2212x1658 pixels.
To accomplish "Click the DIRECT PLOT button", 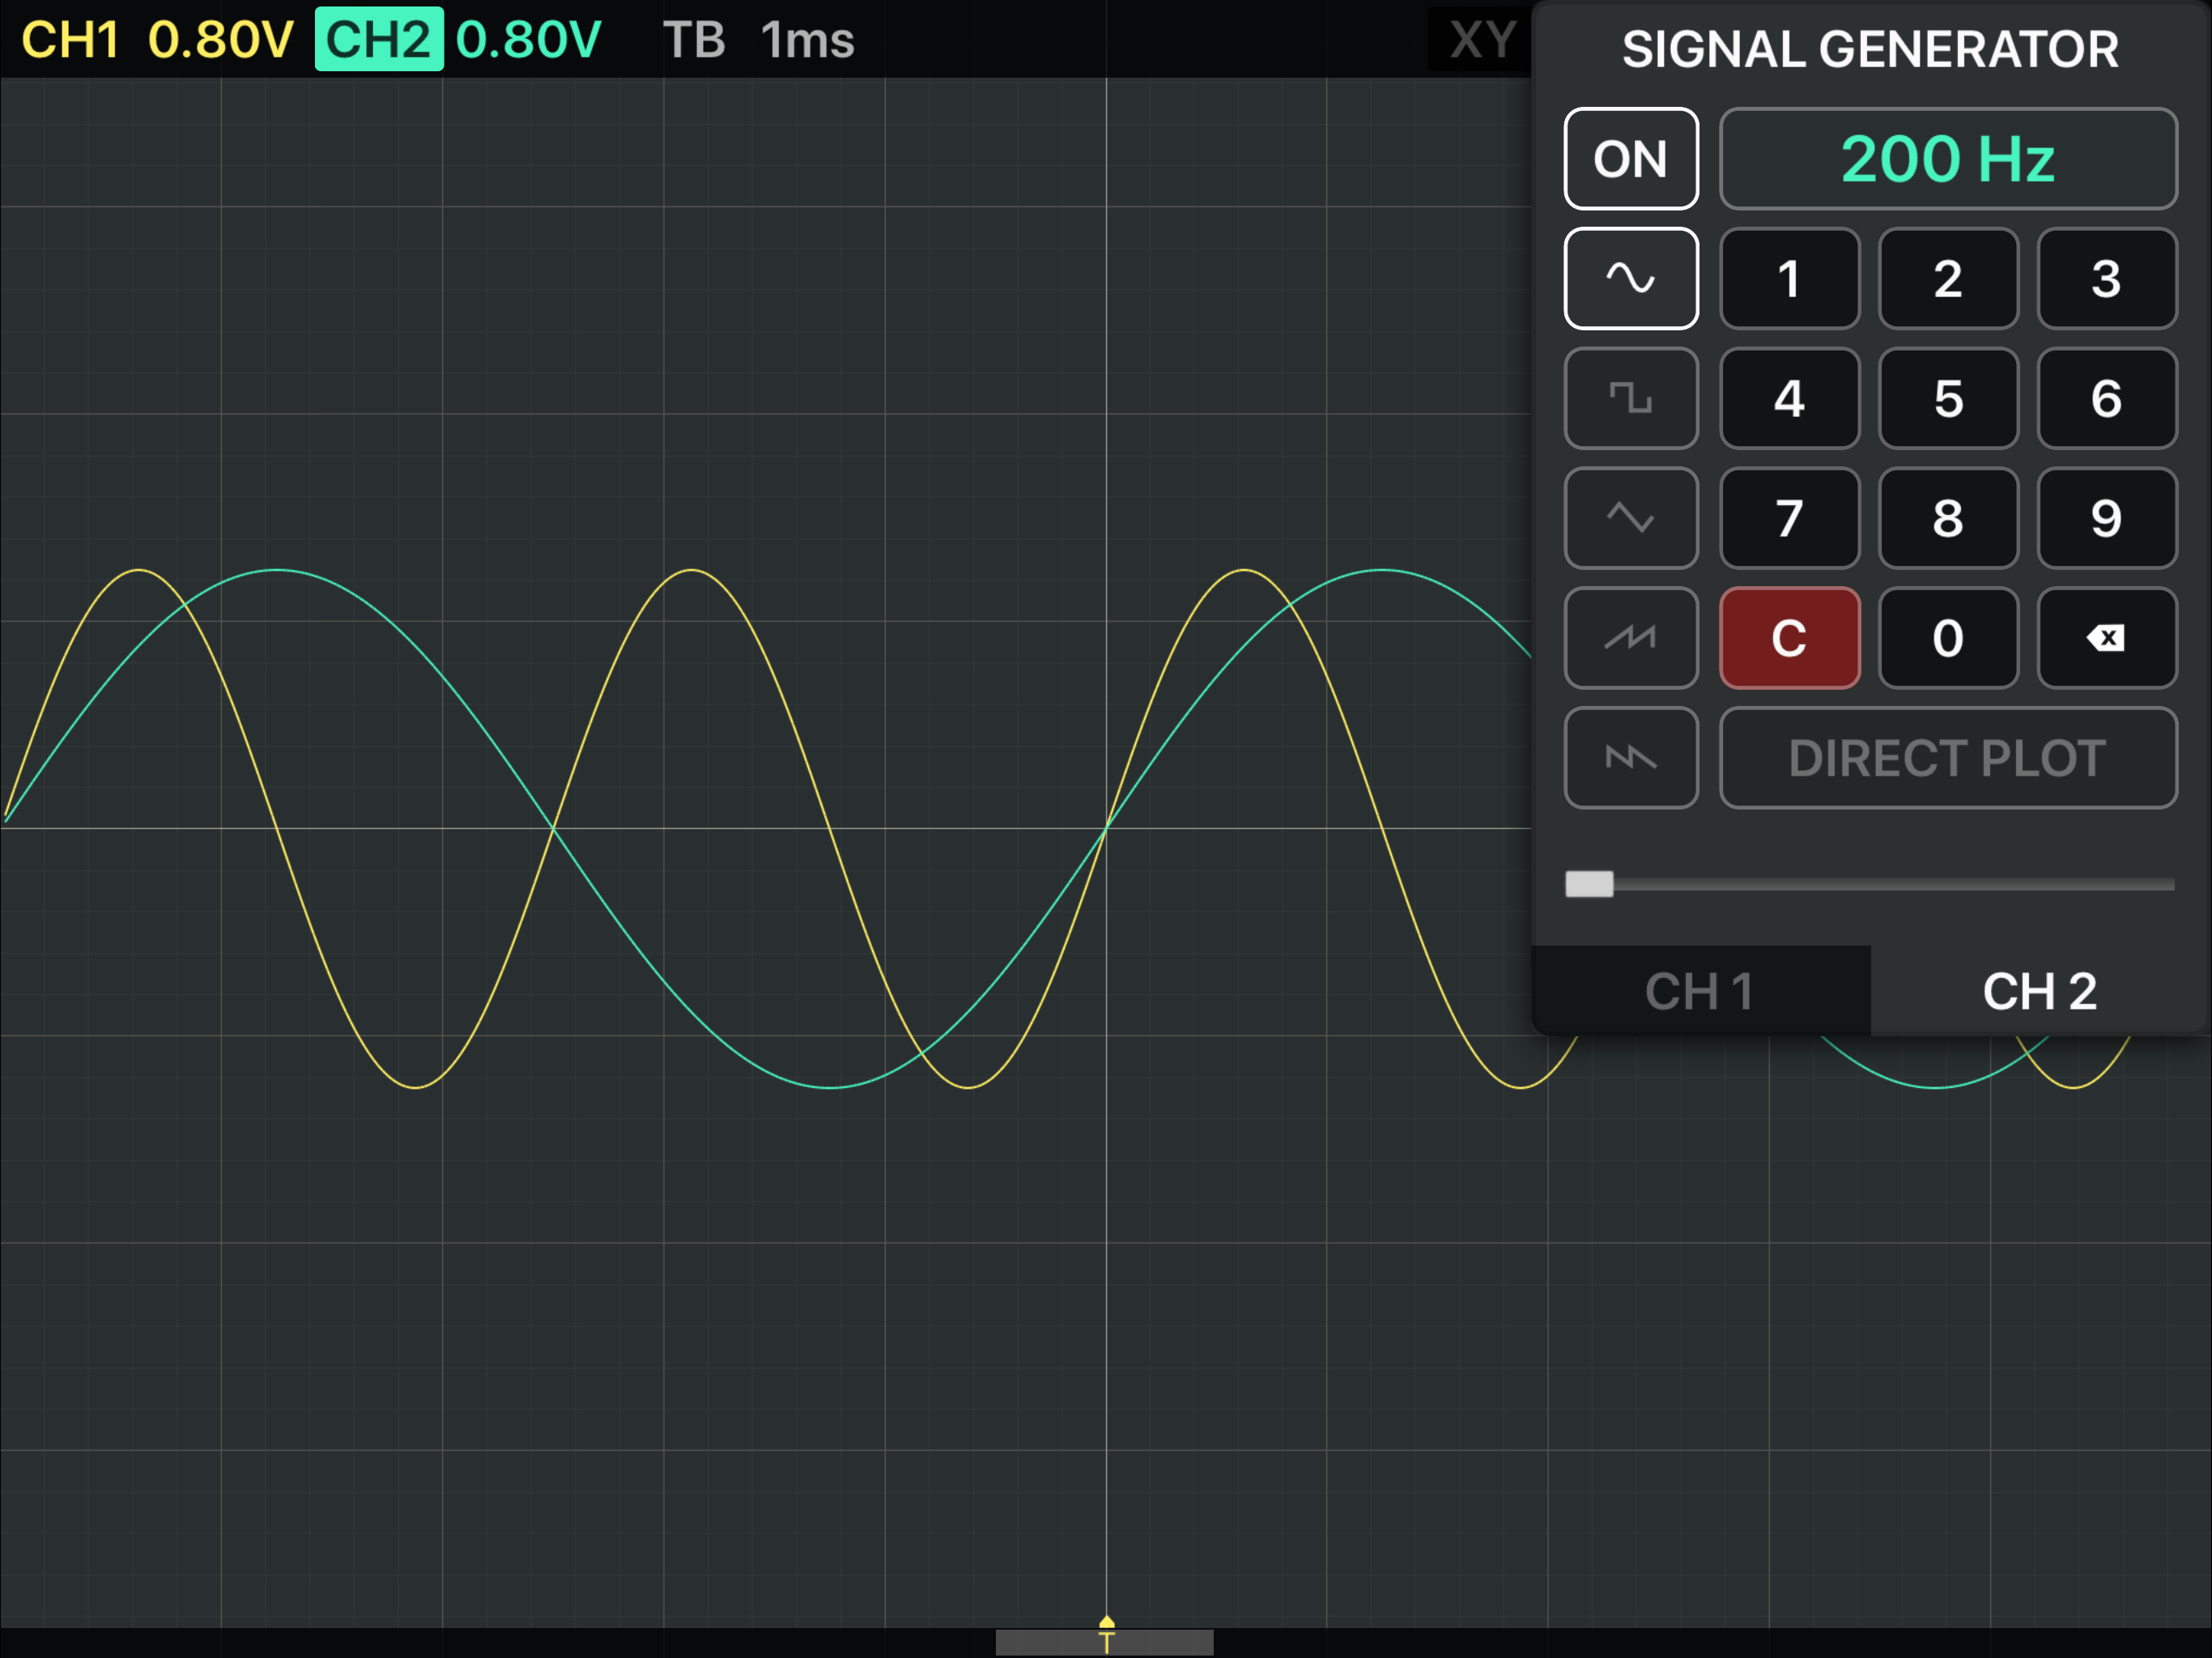I will pyautogui.click(x=1947, y=758).
